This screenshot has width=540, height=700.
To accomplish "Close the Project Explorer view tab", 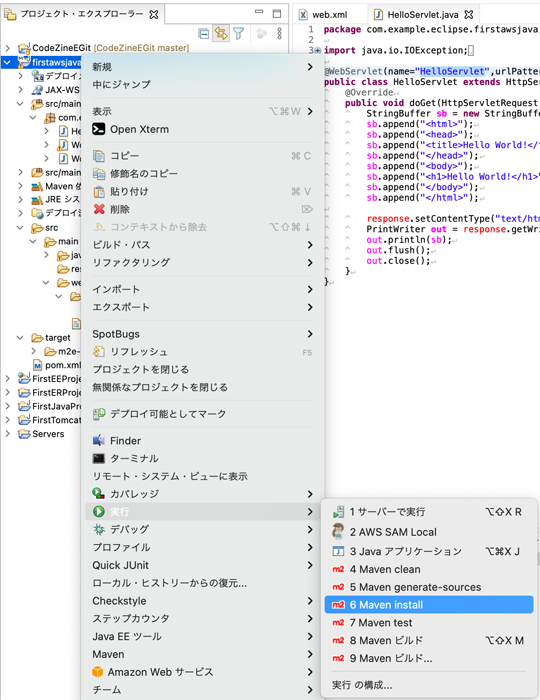I will (154, 15).
